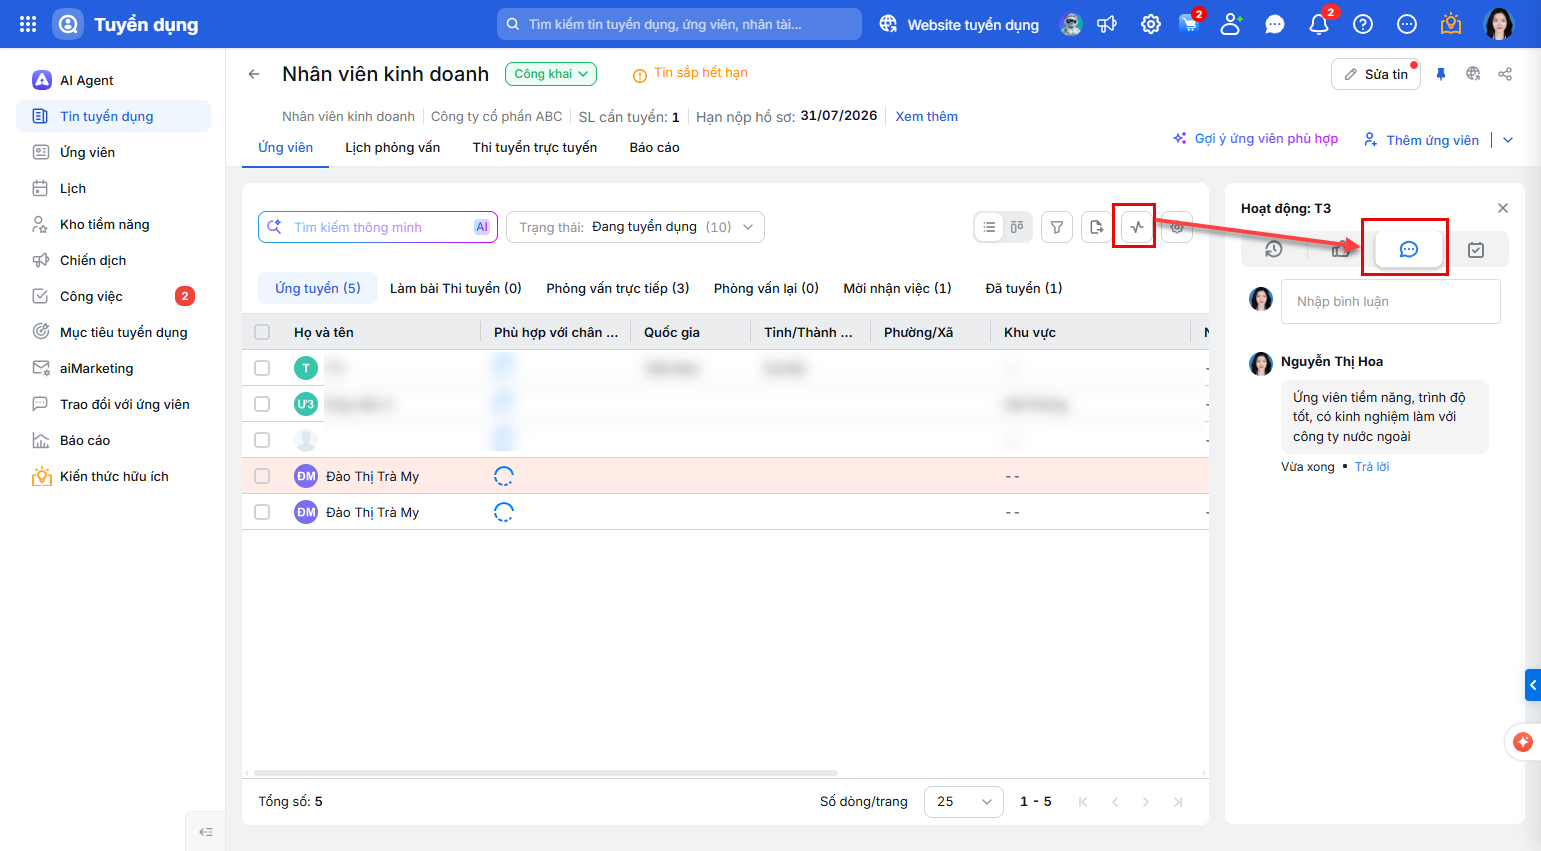Screen dimensions: 1541x851
Task: Click the Sửa tin button
Action: coord(1376,74)
